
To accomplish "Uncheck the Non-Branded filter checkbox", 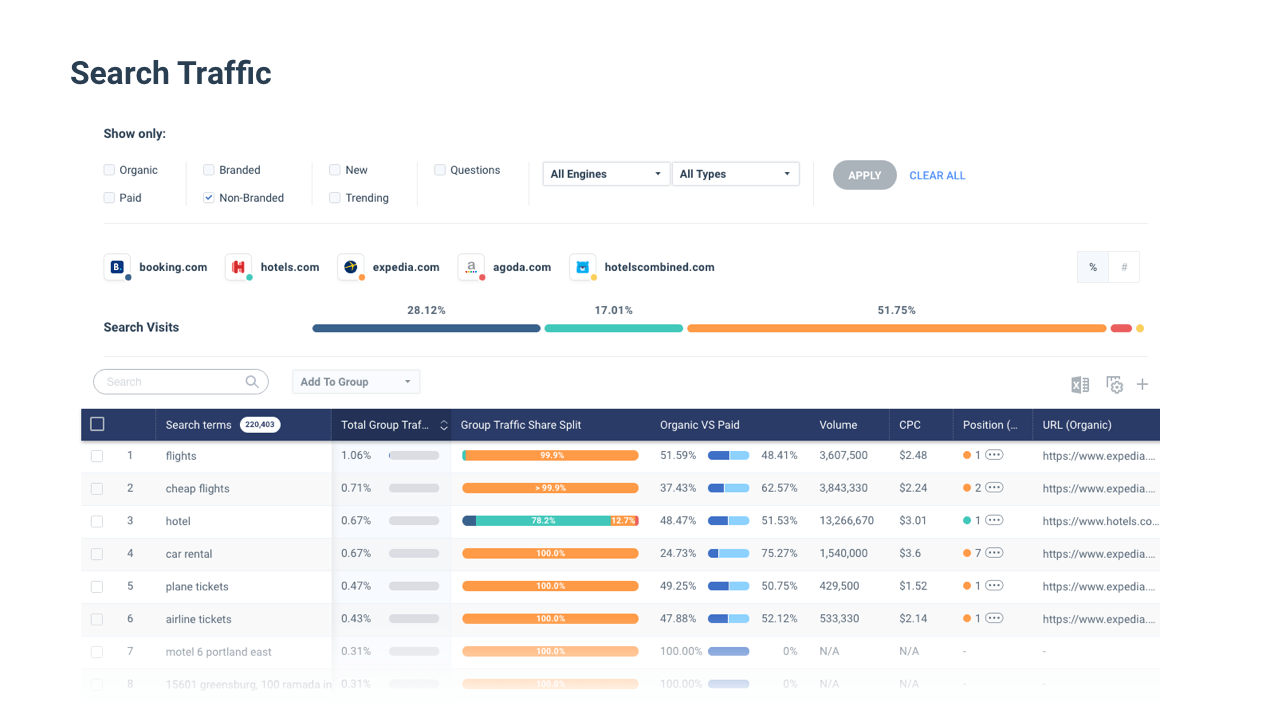I will coord(209,198).
